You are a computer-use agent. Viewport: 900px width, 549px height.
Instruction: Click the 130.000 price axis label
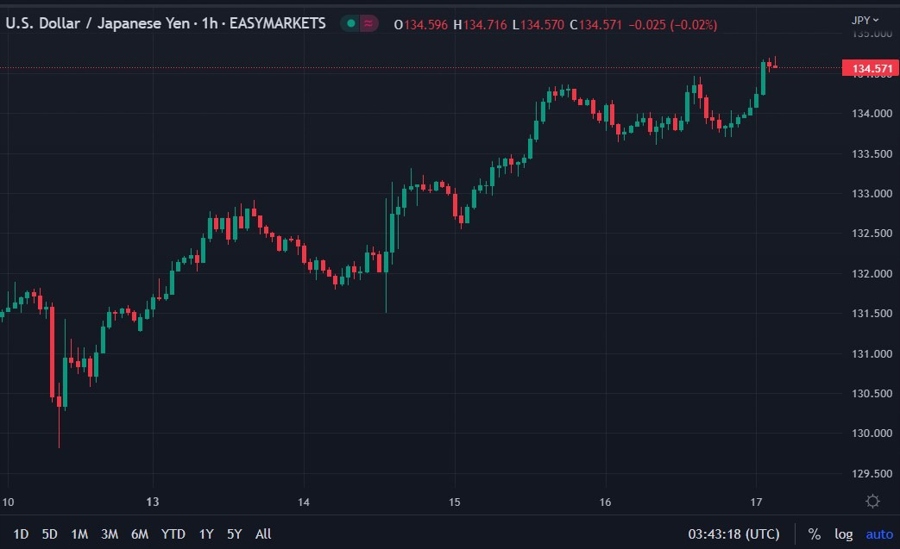[x=872, y=433]
